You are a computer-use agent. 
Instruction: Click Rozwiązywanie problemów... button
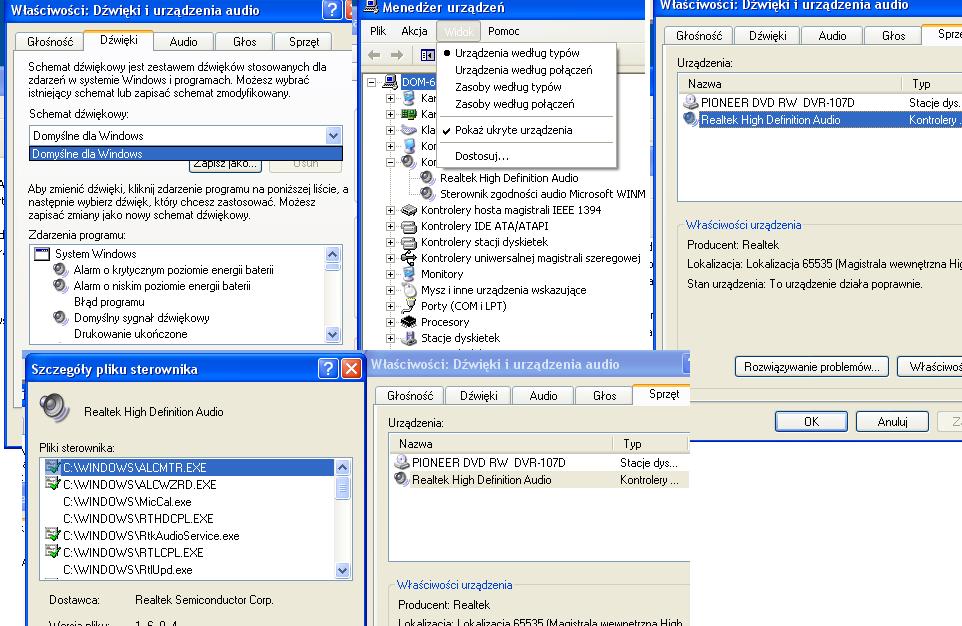click(x=812, y=366)
